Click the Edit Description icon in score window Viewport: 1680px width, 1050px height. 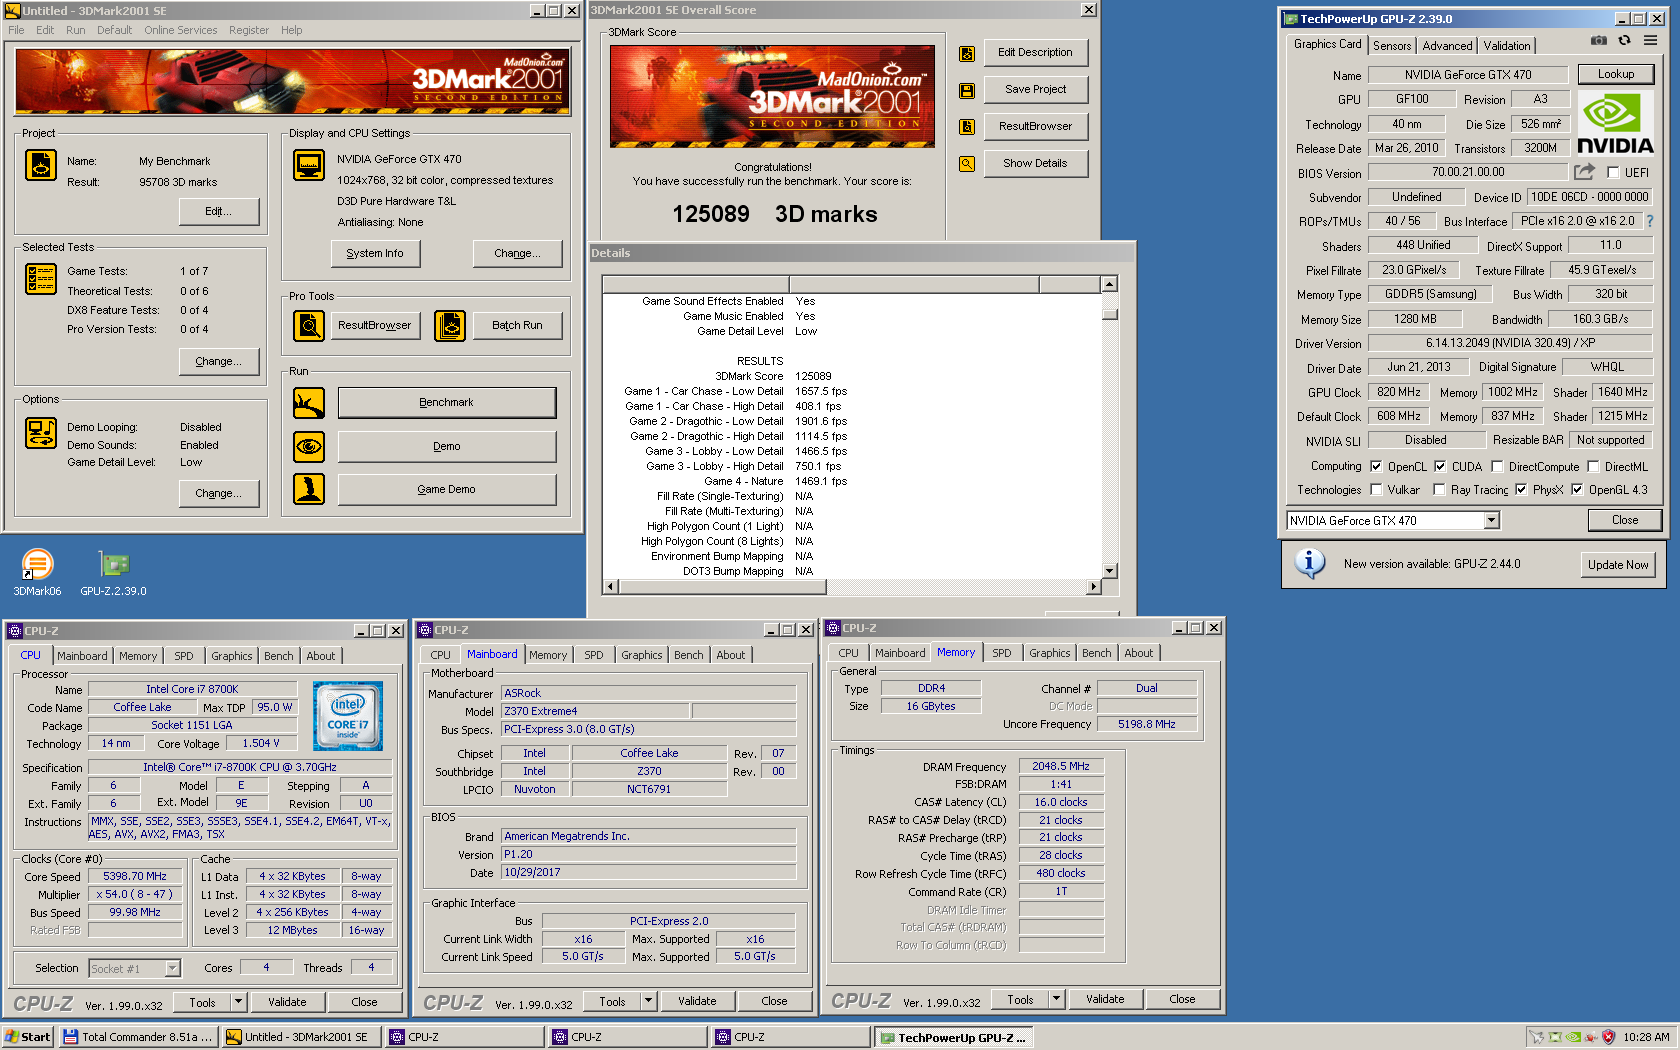click(967, 54)
